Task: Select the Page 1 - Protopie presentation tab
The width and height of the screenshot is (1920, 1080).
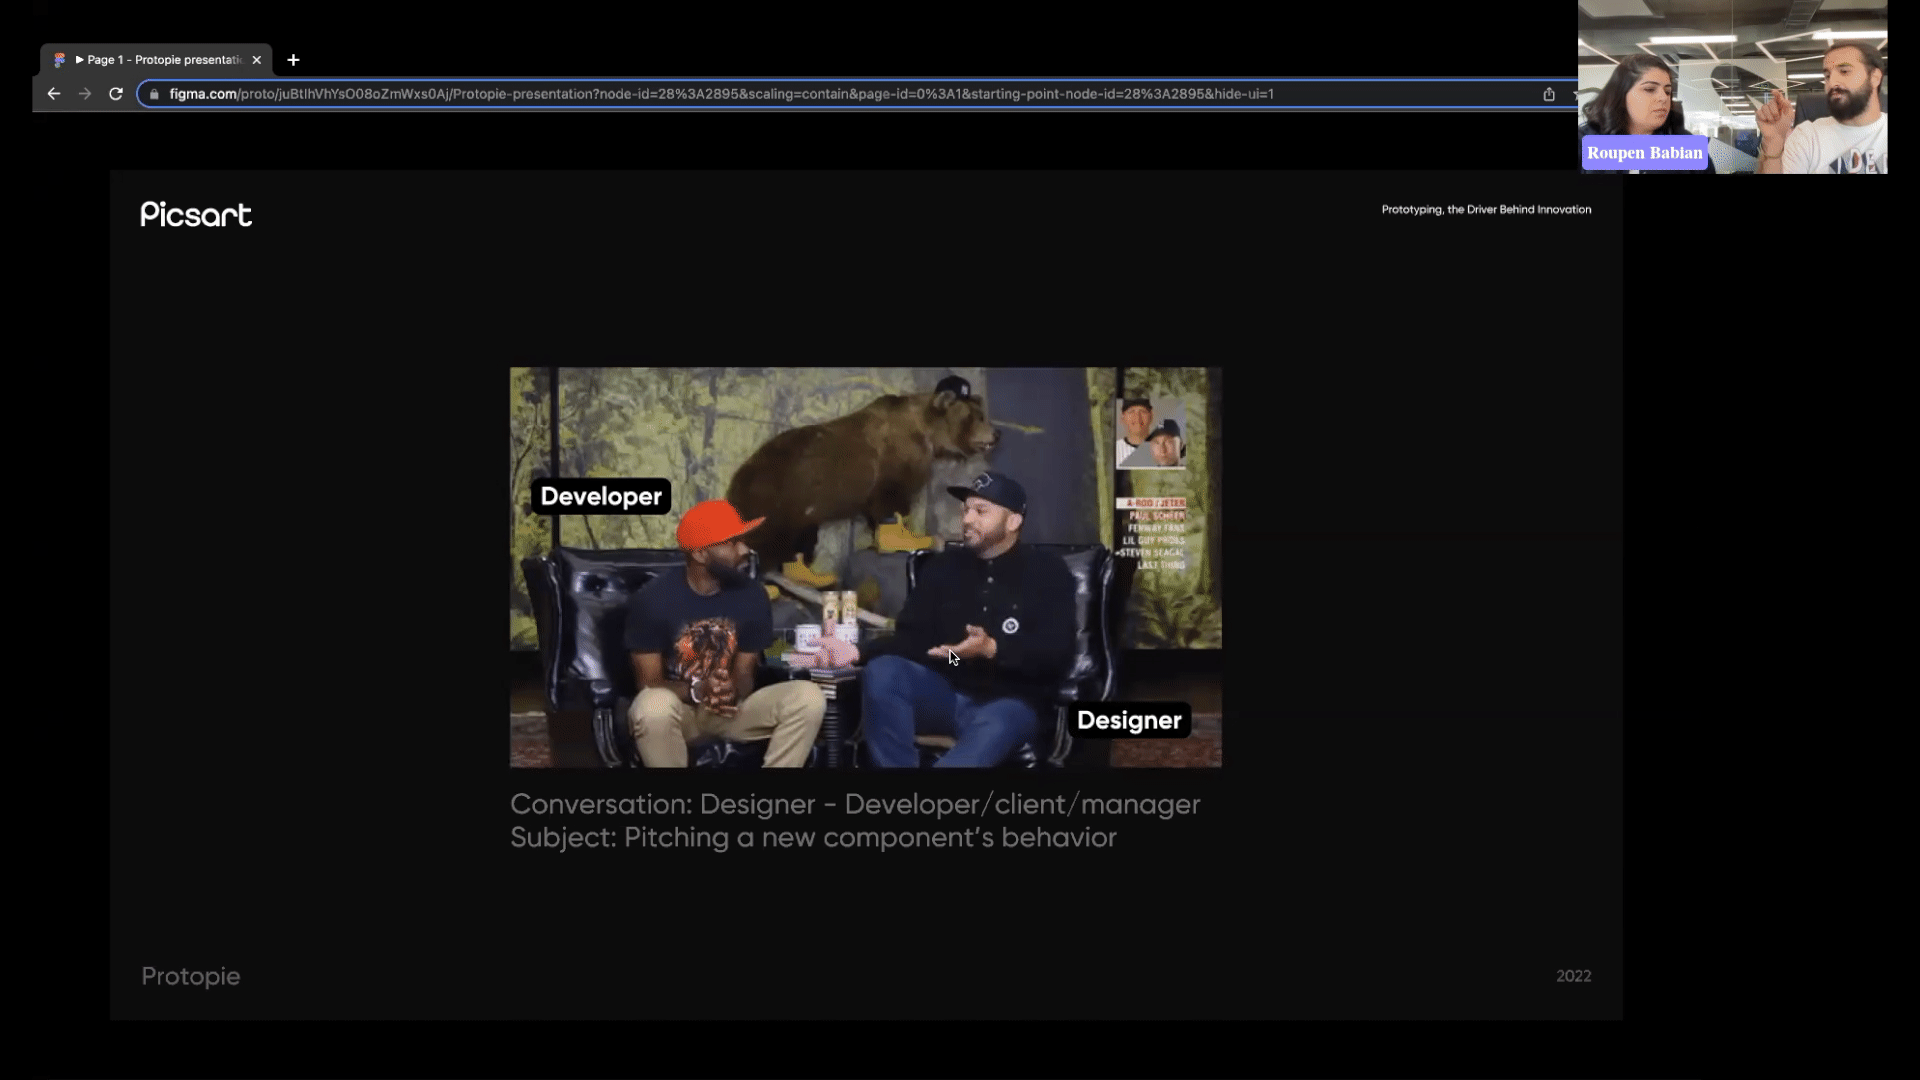Action: (x=160, y=60)
